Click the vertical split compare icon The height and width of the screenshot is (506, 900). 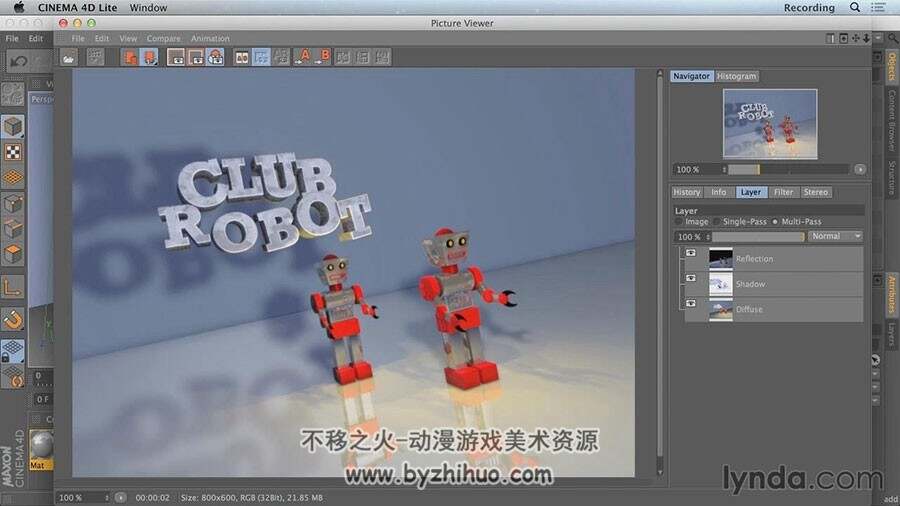[x=363, y=57]
